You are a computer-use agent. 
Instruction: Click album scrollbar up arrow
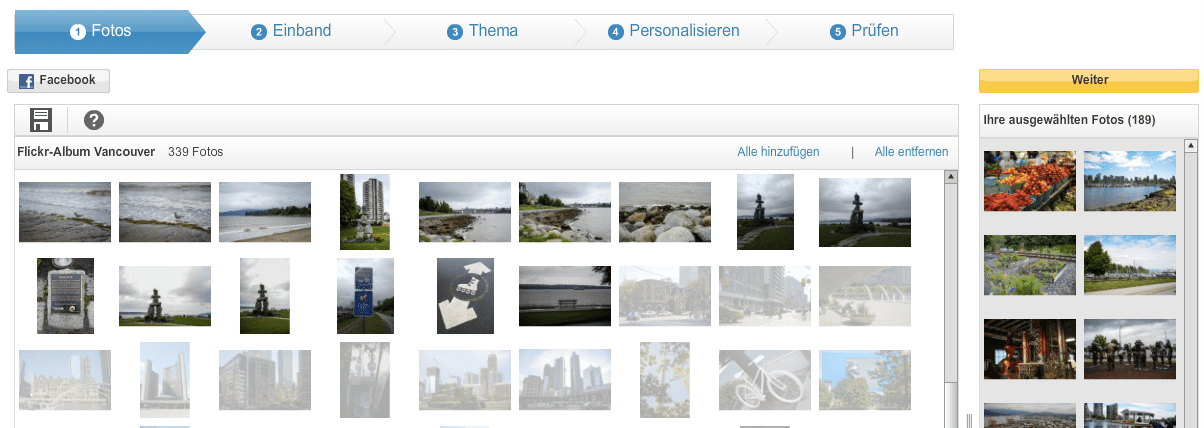coord(951,177)
